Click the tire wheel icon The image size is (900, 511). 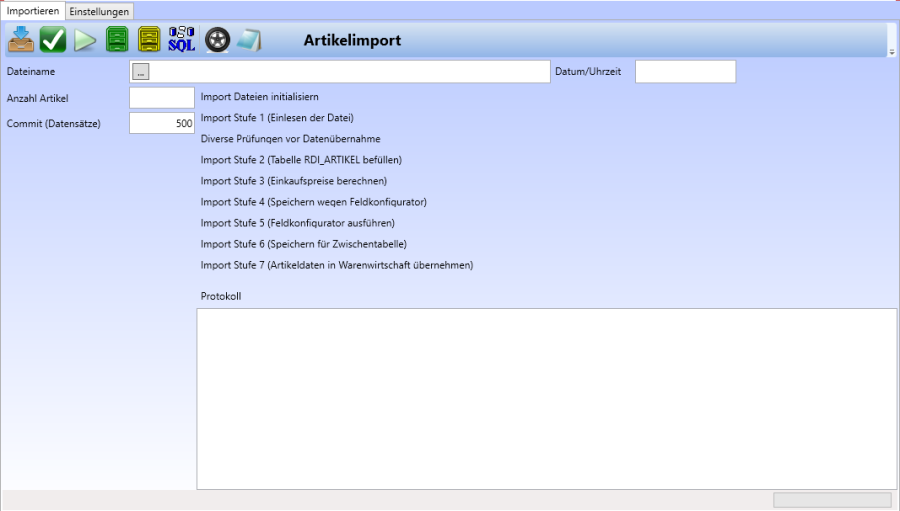pos(217,40)
